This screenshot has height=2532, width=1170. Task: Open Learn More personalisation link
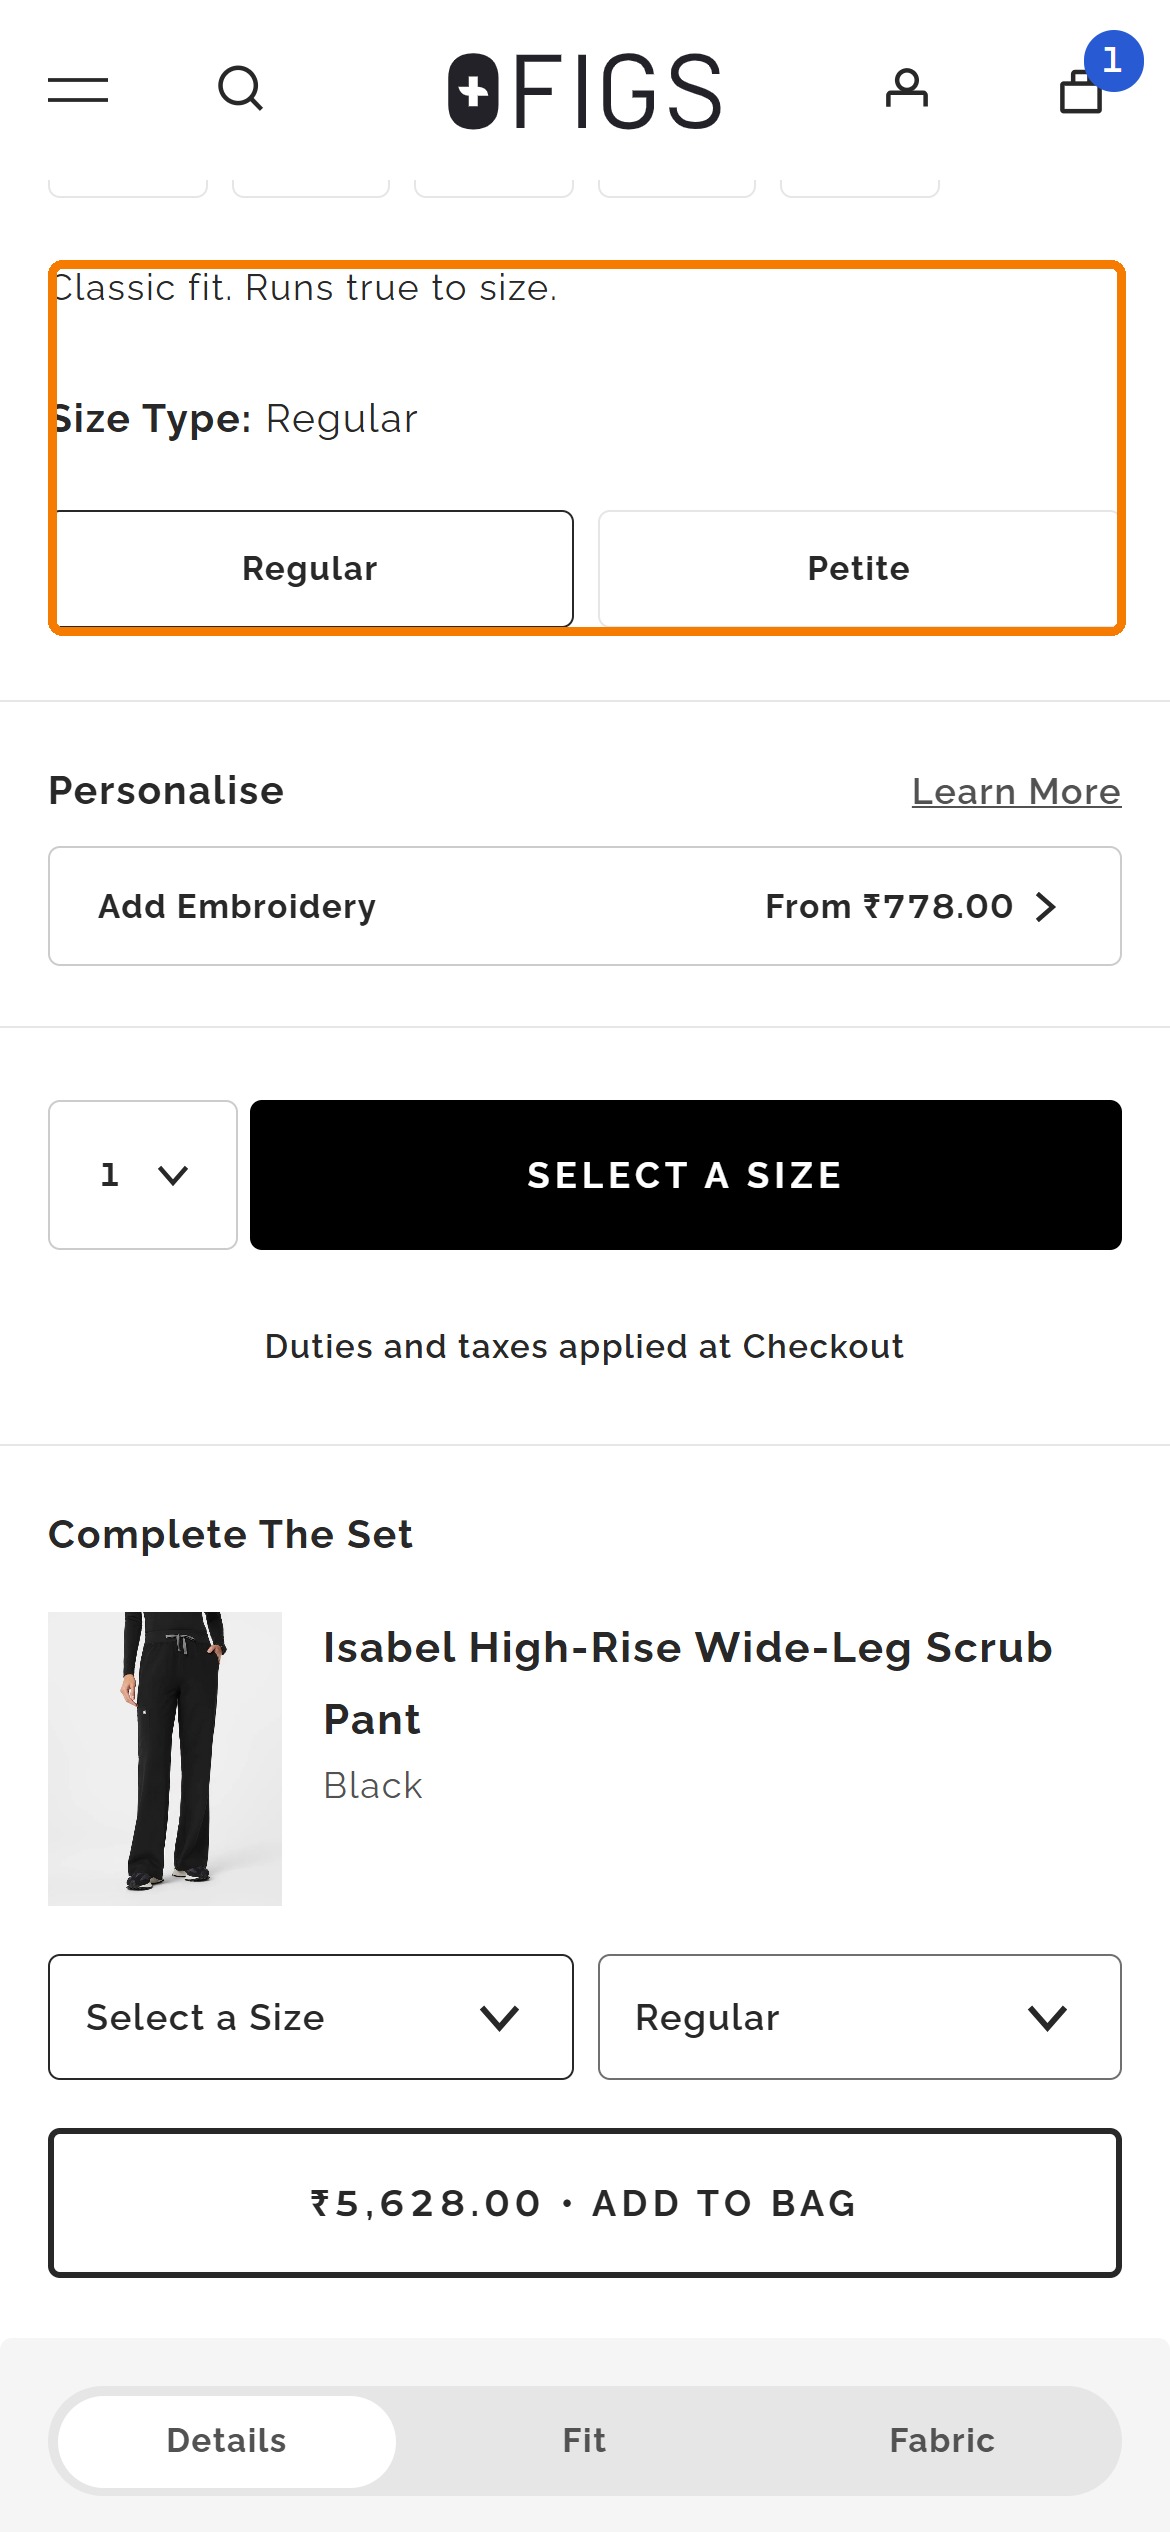[x=1016, y=792]
